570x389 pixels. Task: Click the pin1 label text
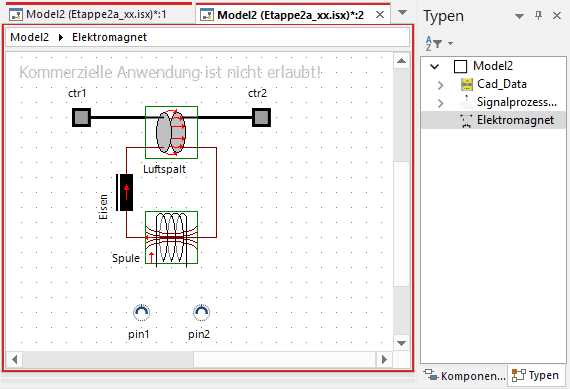click(x=139, y=334)
